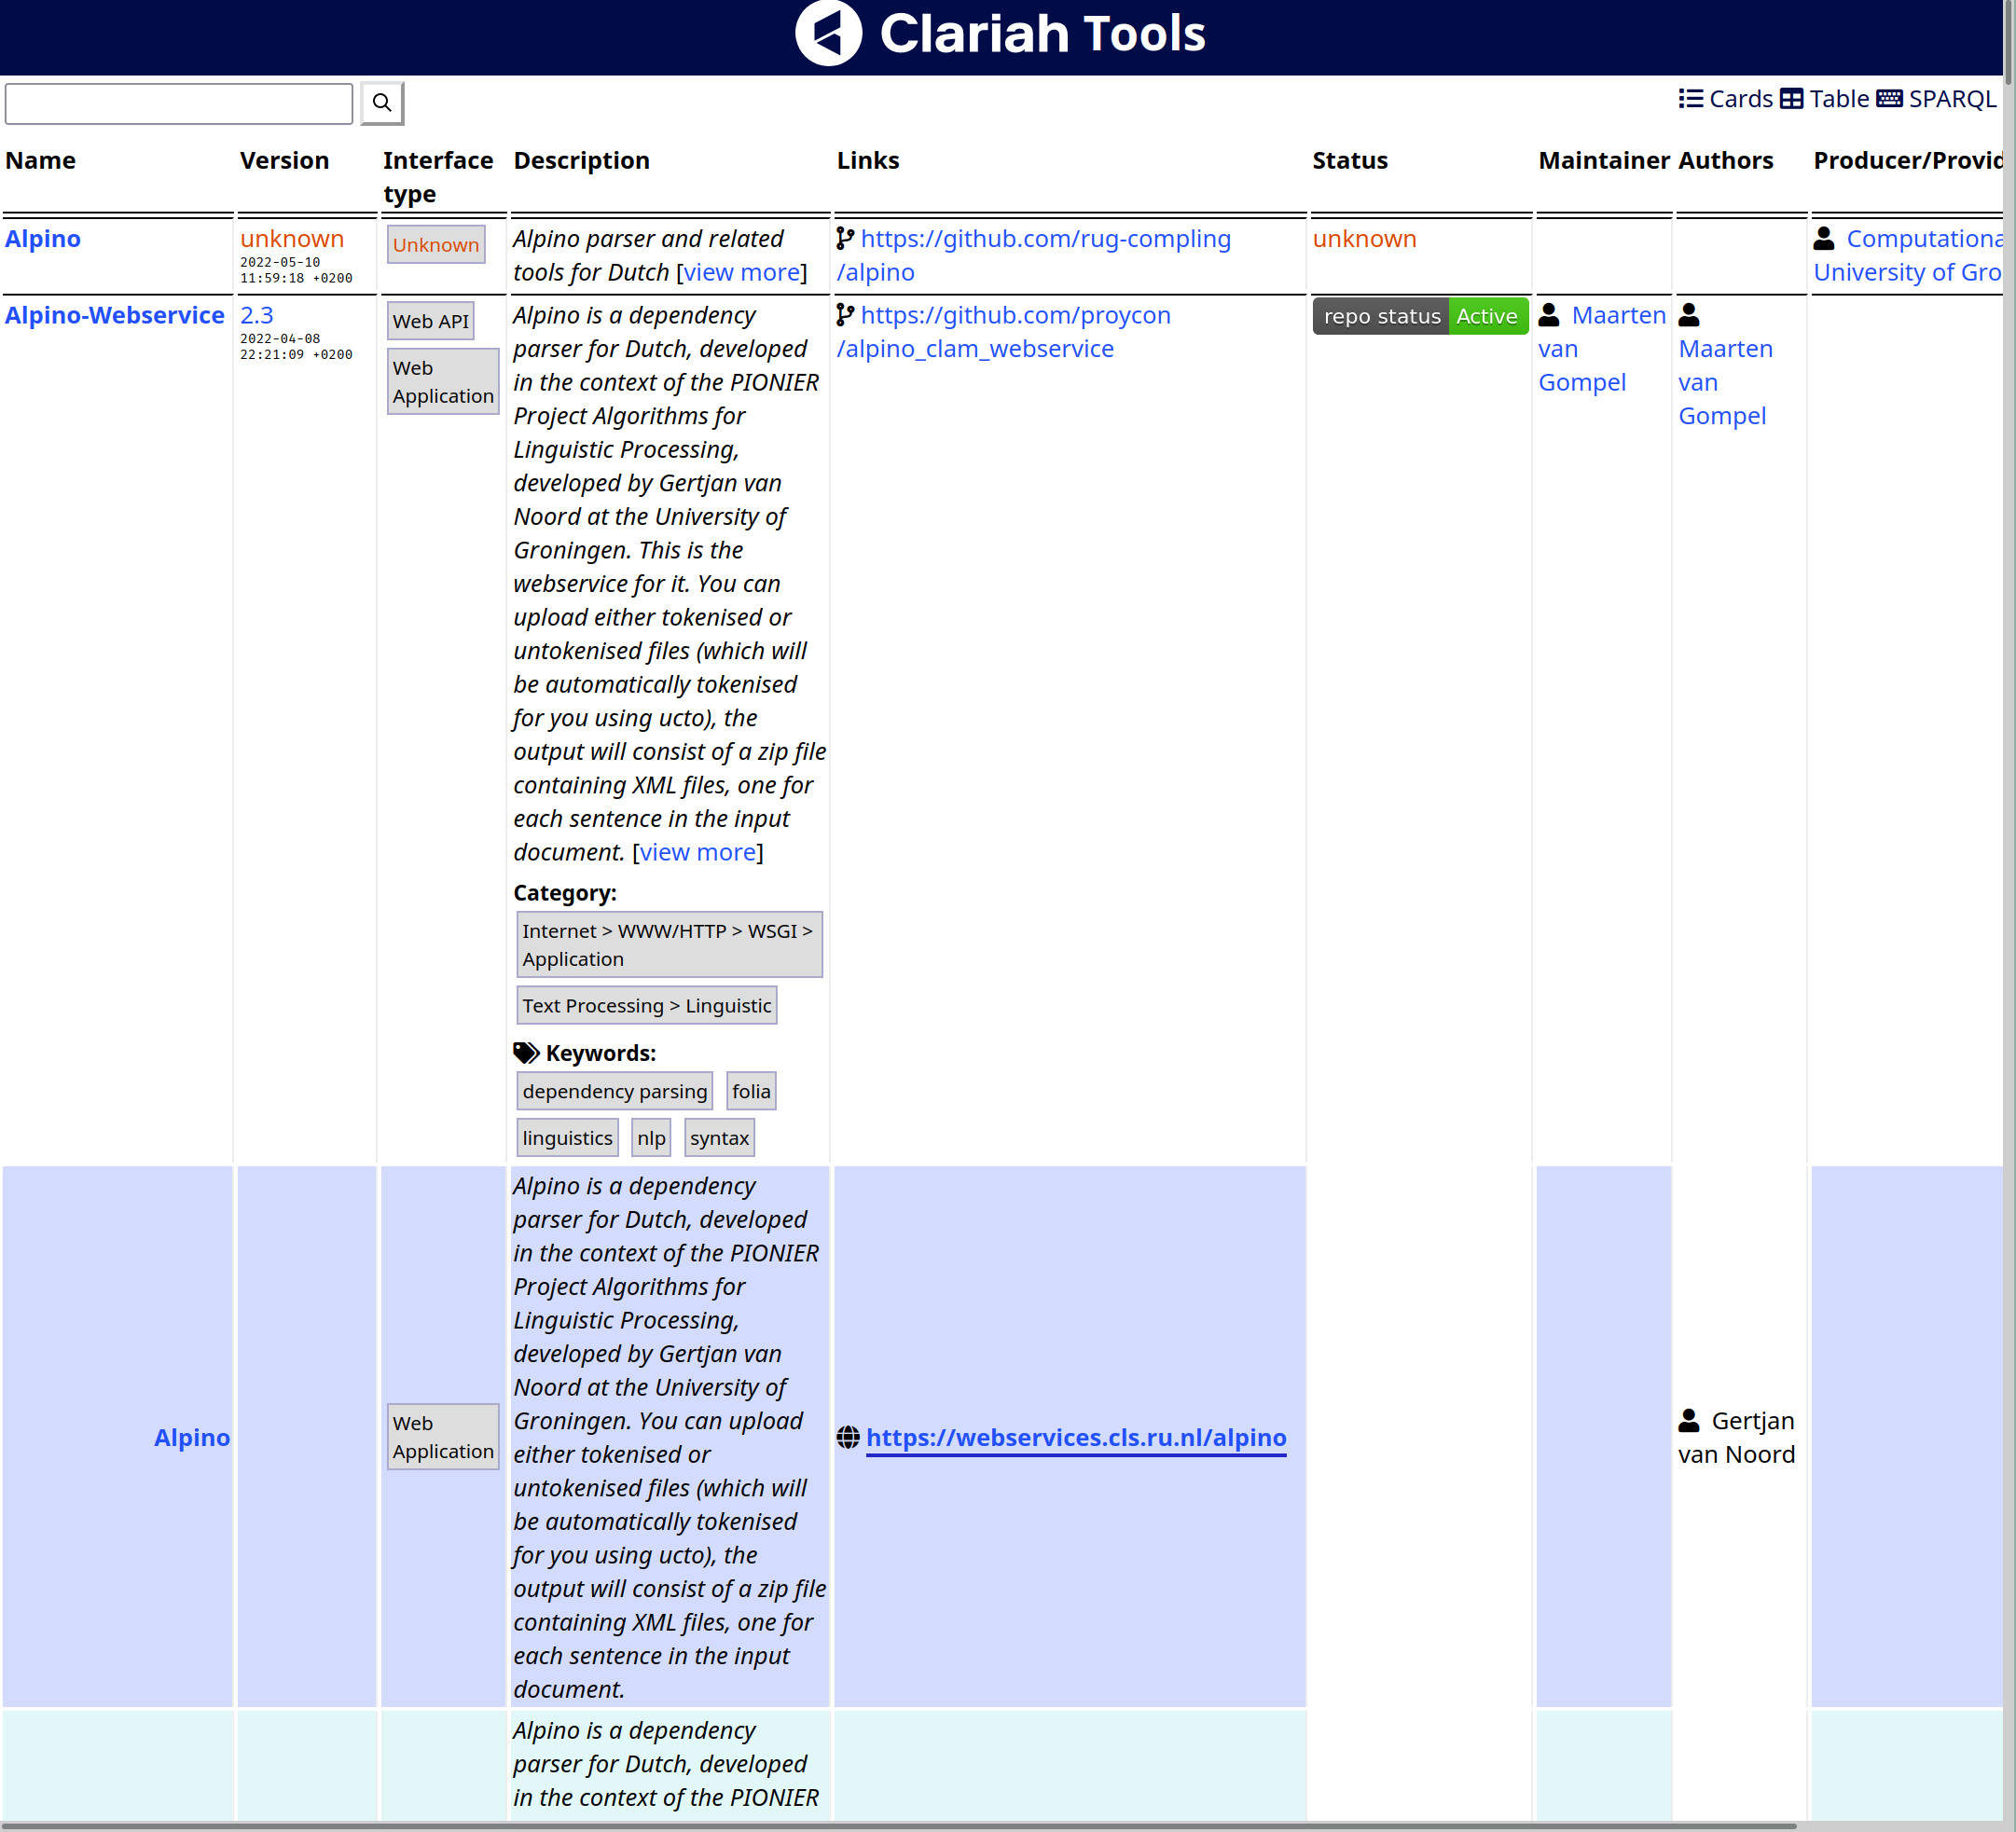Expand 'view more' in Alpino description

click(742, 272)
